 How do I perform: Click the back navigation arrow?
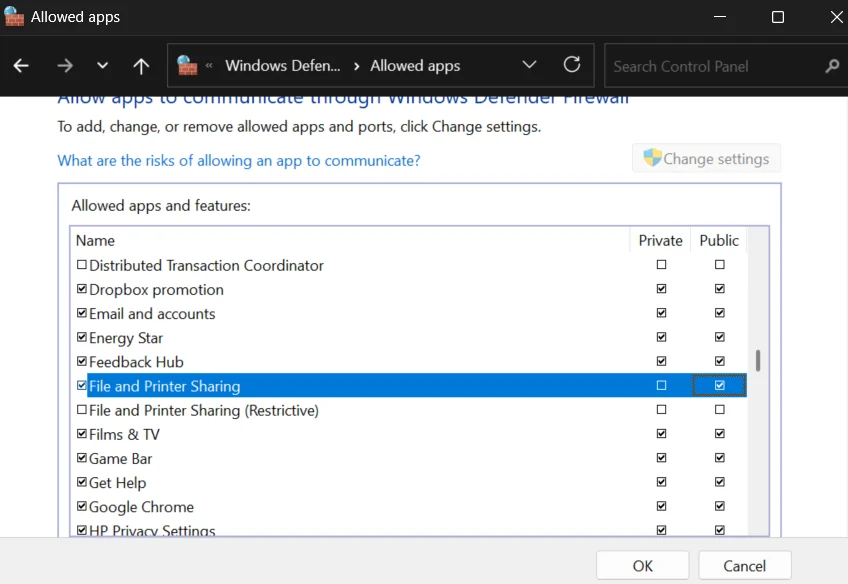20,66
